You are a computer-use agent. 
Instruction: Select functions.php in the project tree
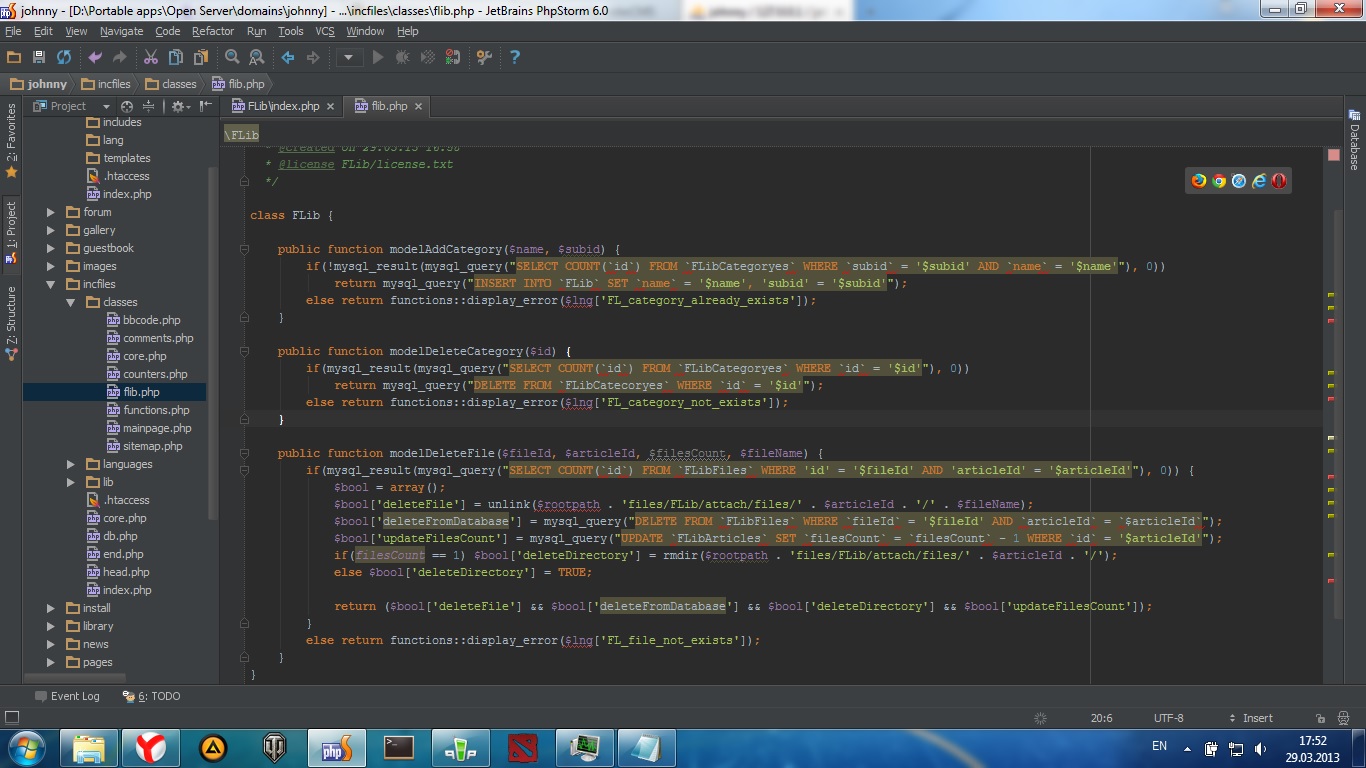pos(156,410)
